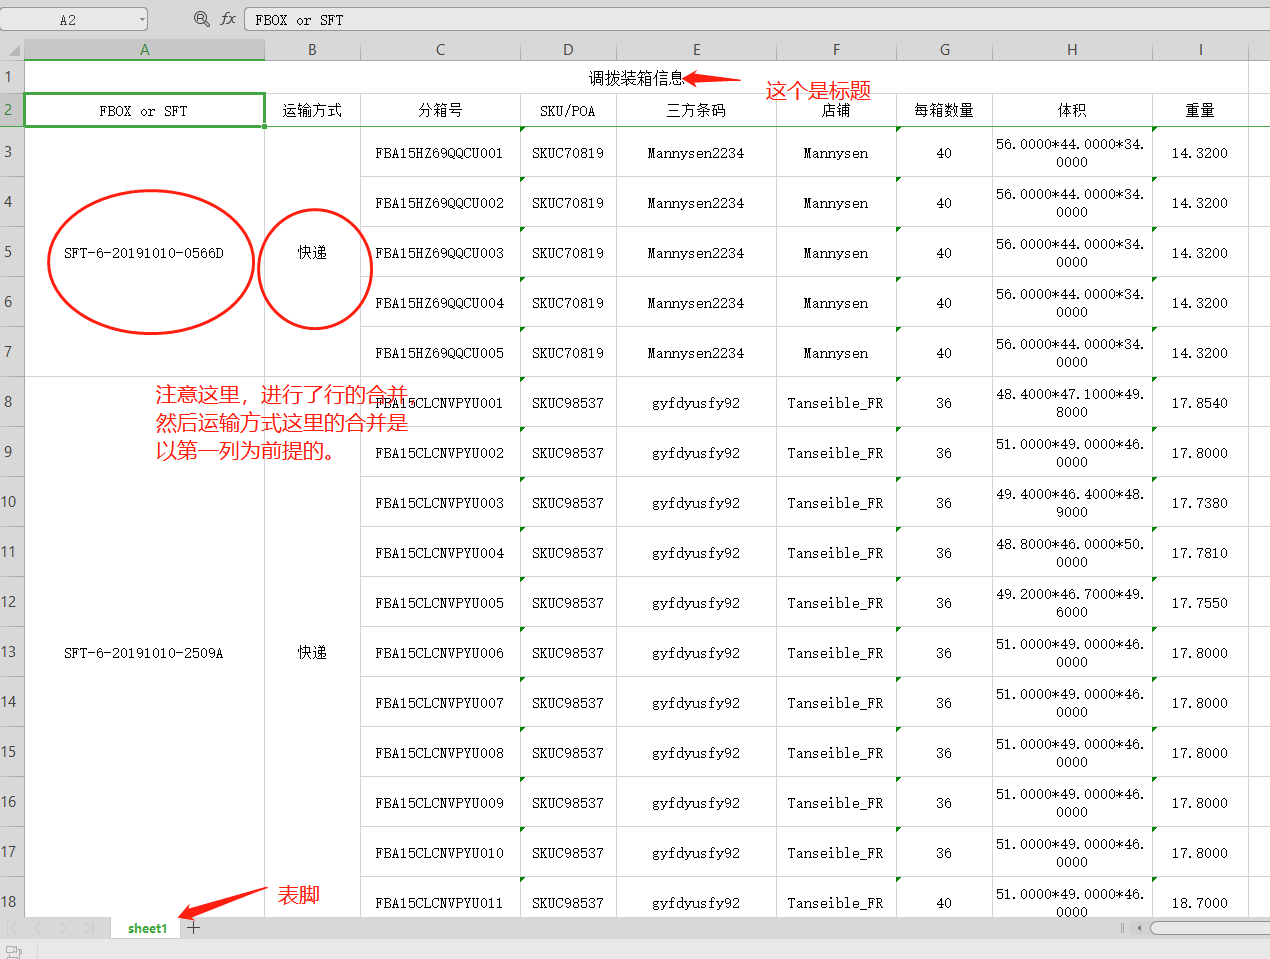Click the title cell 调拨装箱信息
The width and height of the screenshot is (1270, 959).
tap(635, 76)
